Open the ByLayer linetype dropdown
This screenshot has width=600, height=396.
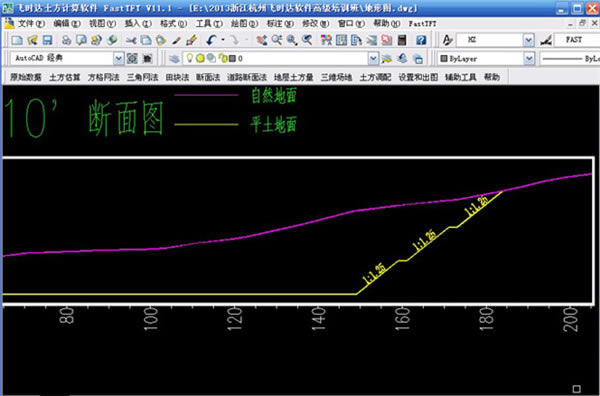[x=569, y=59]
